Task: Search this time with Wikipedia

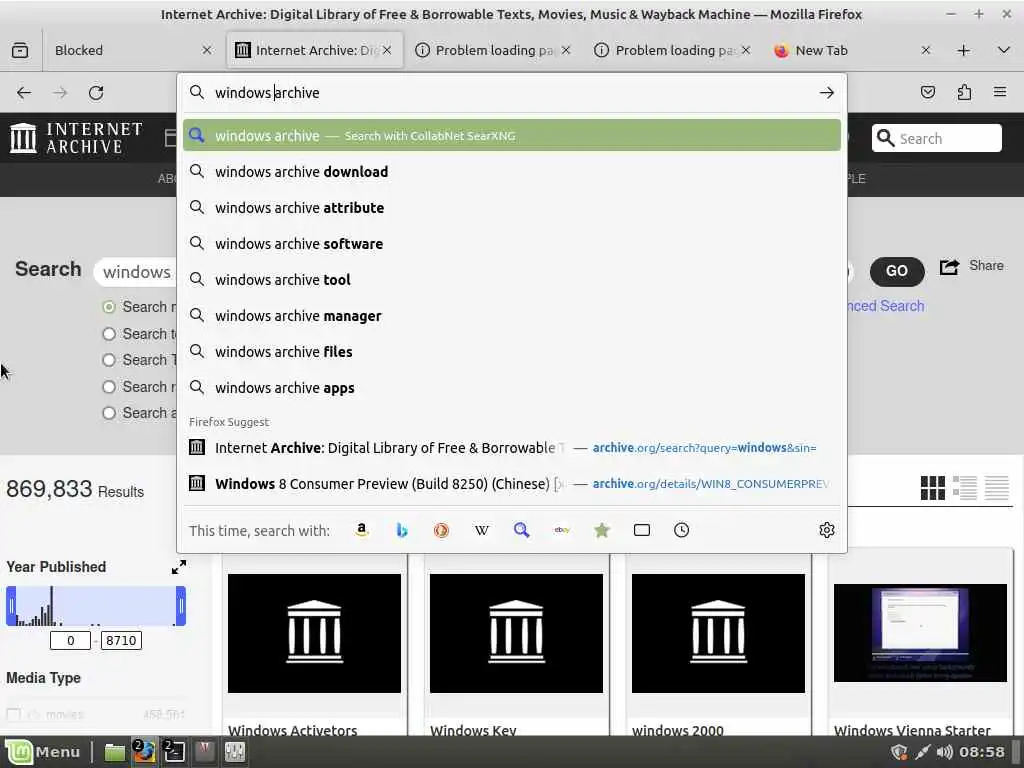Action: click(481, 530)
